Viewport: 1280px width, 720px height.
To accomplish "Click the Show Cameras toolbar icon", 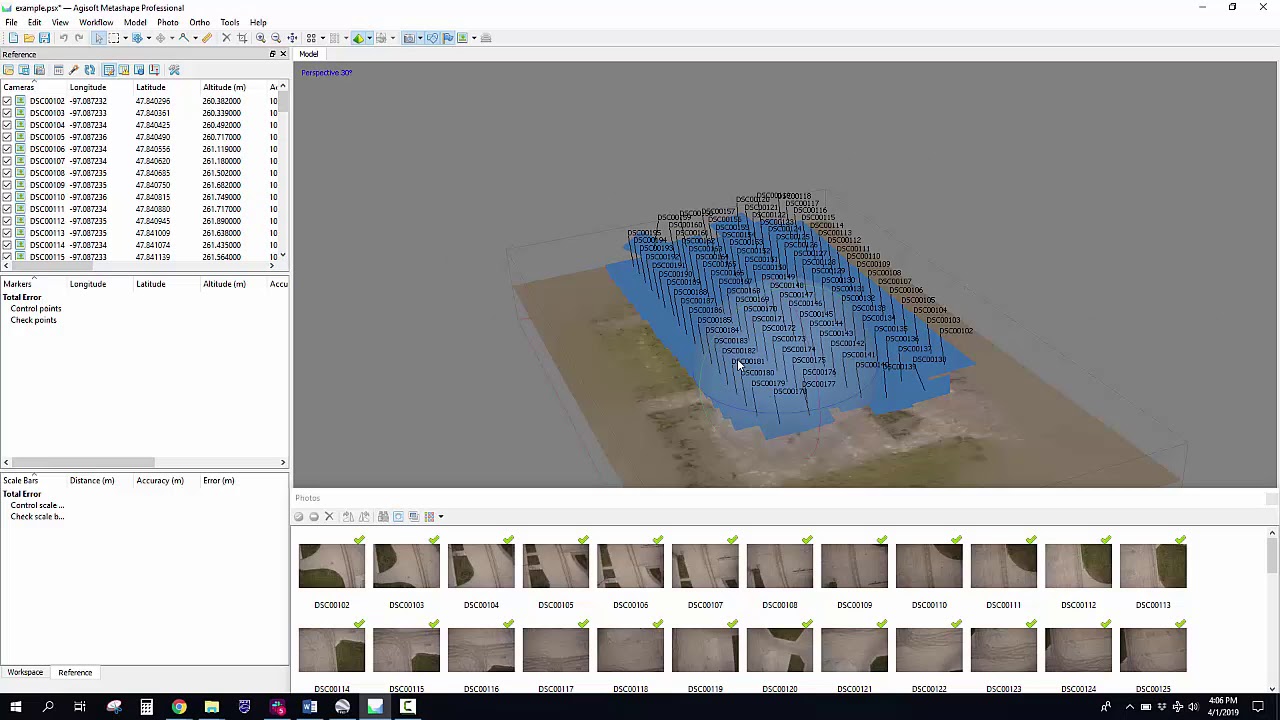I will (408, 38).
